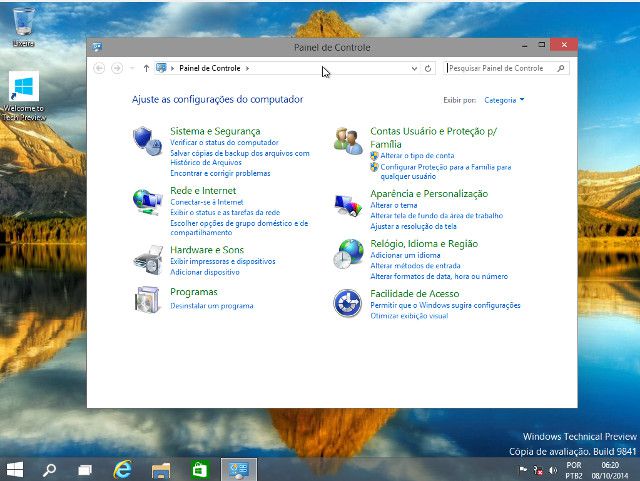The image size is (640, 481).
Task: Open the Rede e Internet category link
Action: pos(203,191)
